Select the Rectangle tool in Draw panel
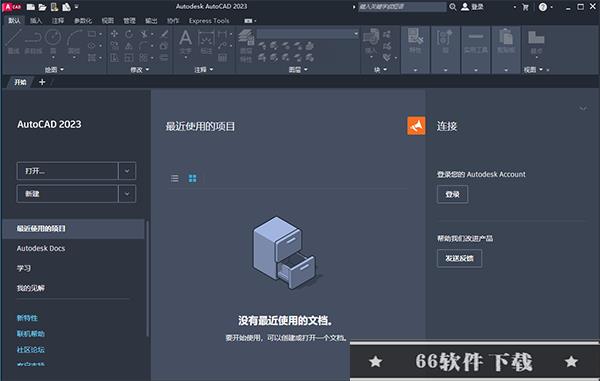The width and height of the screenshot is (600, 381). 92,34
